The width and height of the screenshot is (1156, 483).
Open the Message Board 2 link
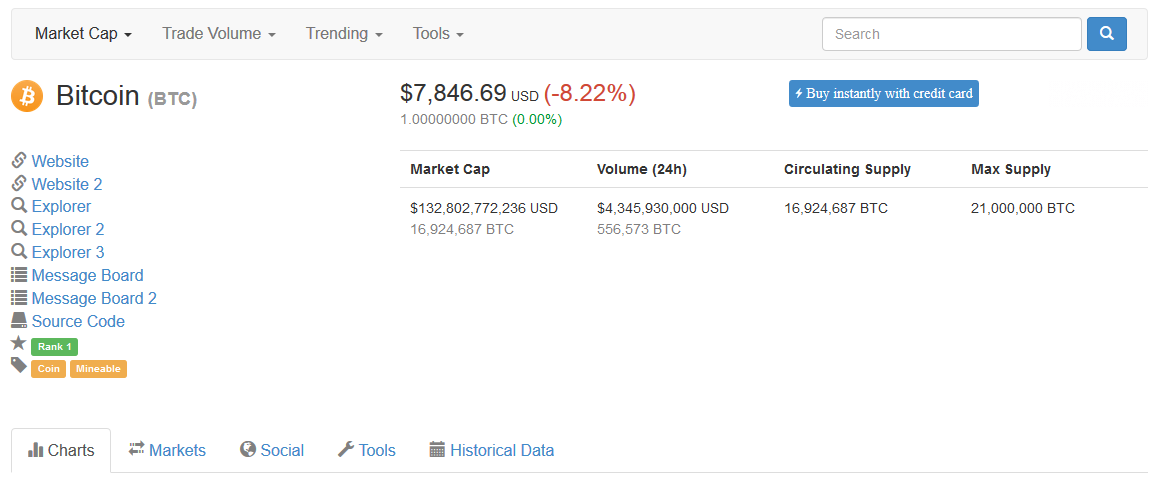94,298
